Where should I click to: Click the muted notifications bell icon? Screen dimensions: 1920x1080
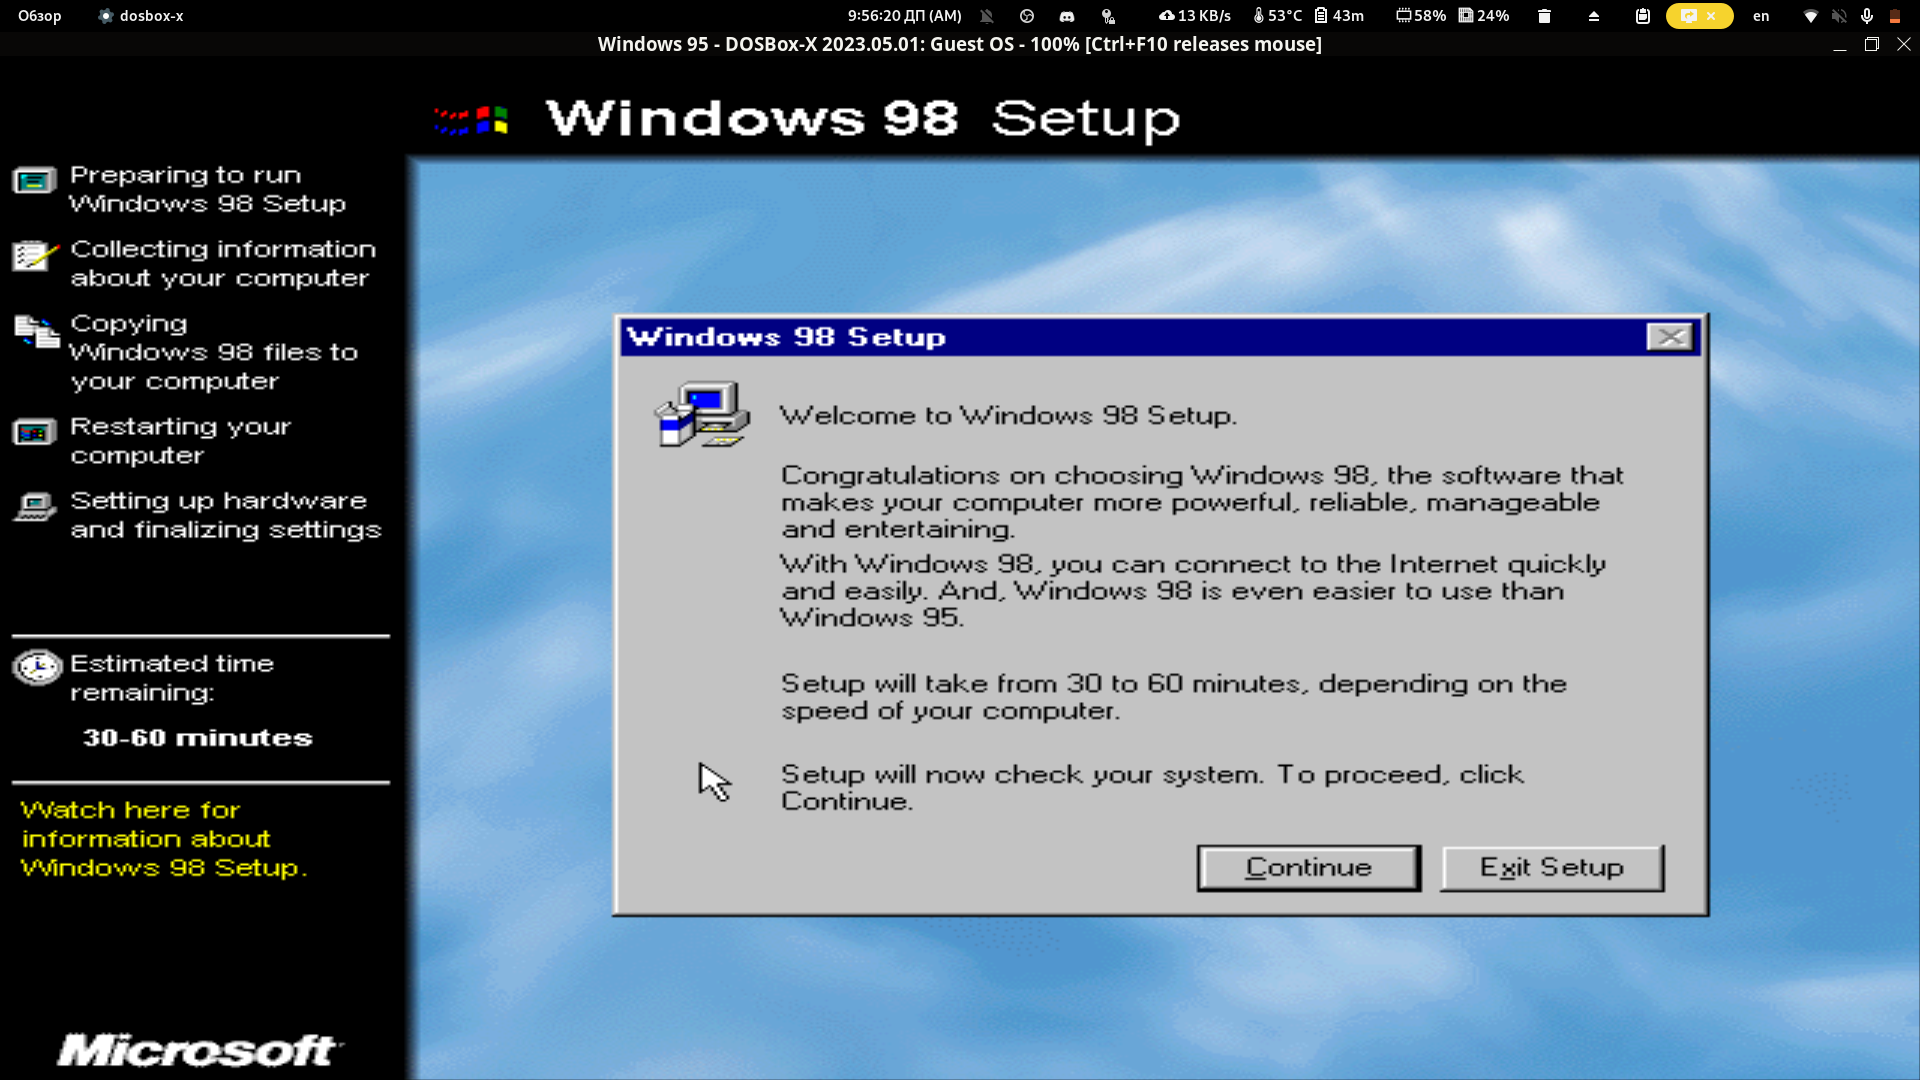[x=987, y=16]
